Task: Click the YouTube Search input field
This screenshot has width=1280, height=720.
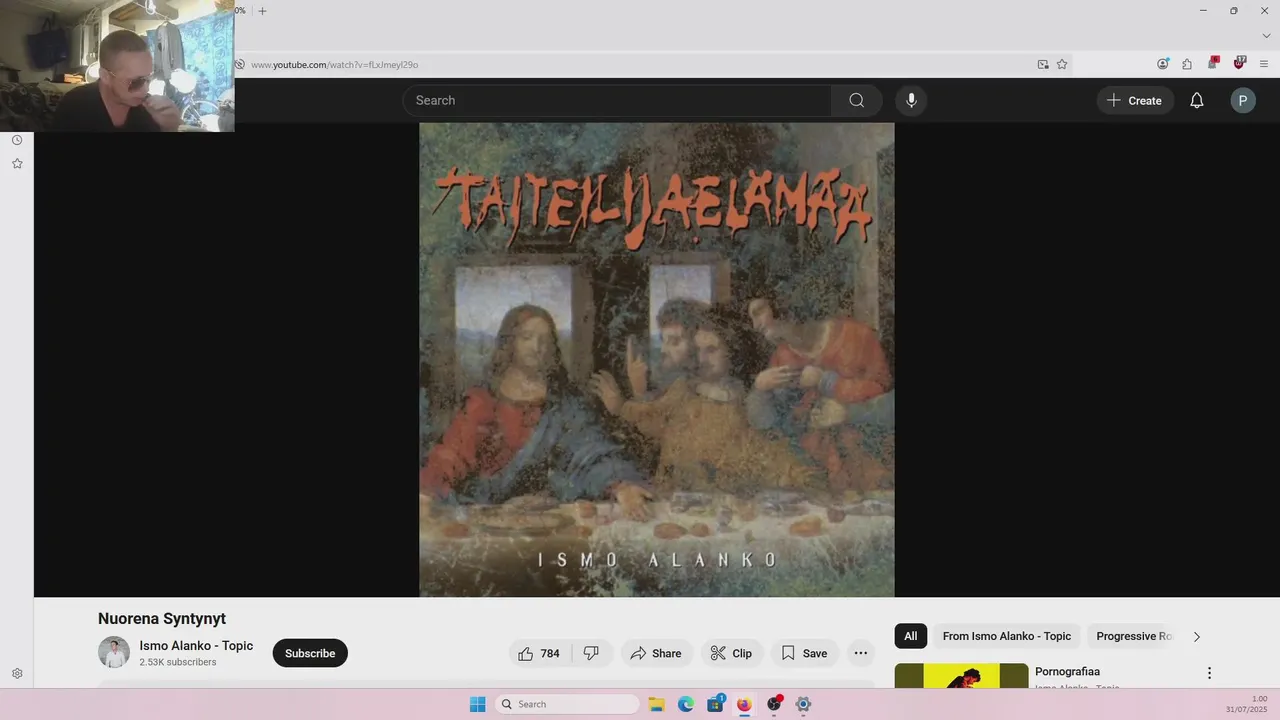Action: [617, 100]
